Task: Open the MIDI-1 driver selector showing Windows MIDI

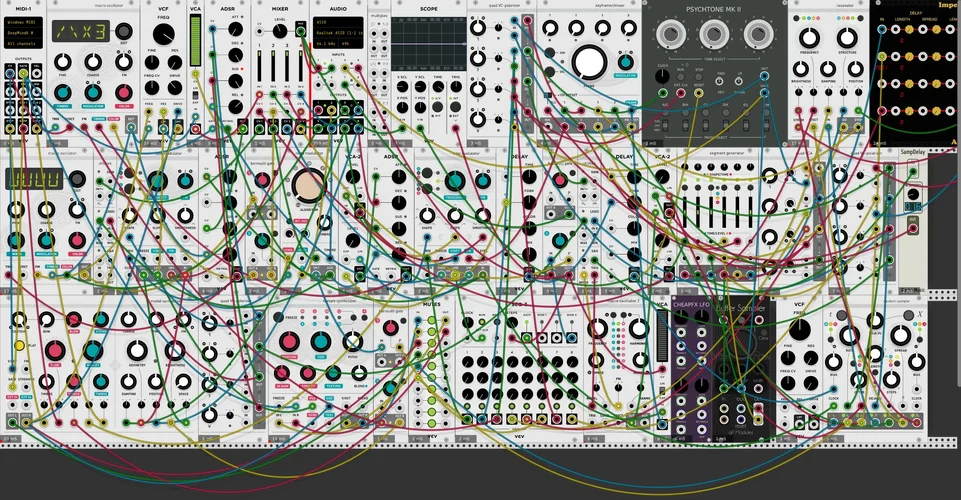Action: [24, 21]
